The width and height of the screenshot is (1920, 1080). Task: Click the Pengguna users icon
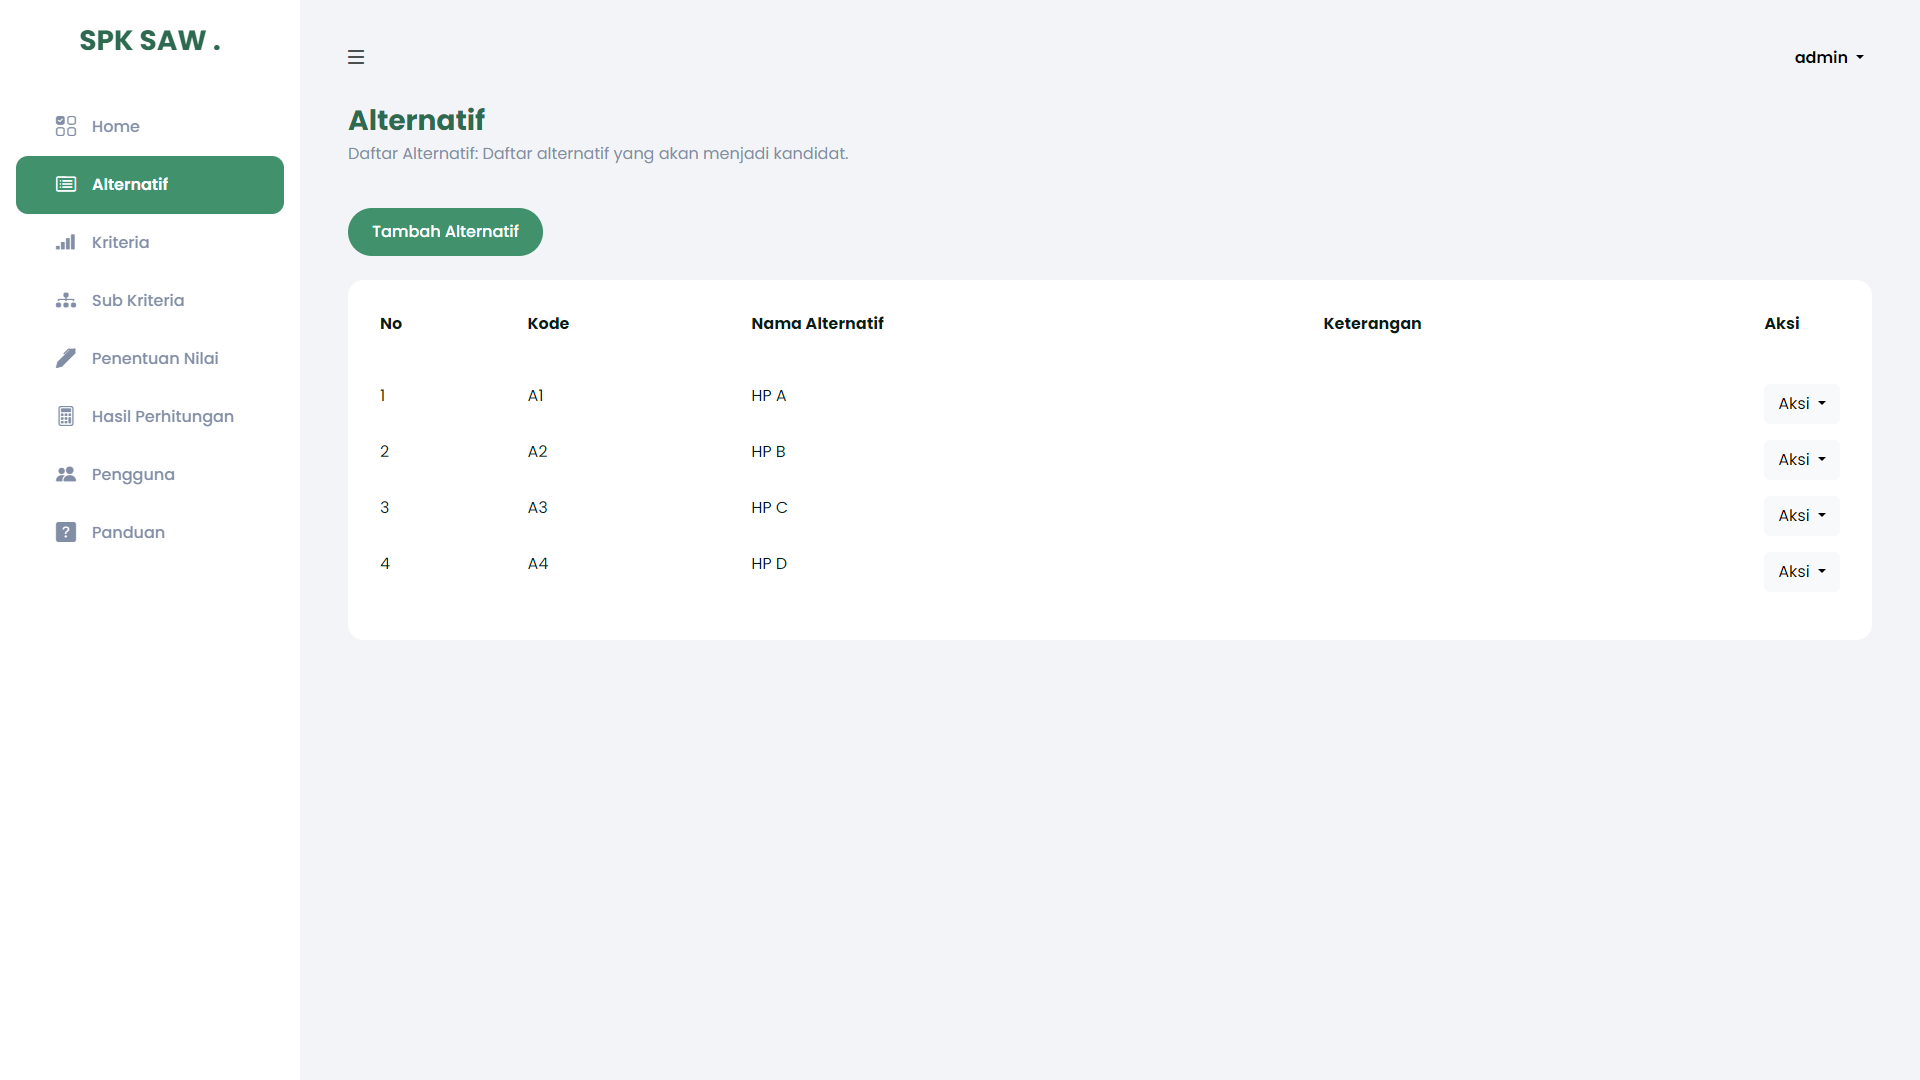point(66,474)
